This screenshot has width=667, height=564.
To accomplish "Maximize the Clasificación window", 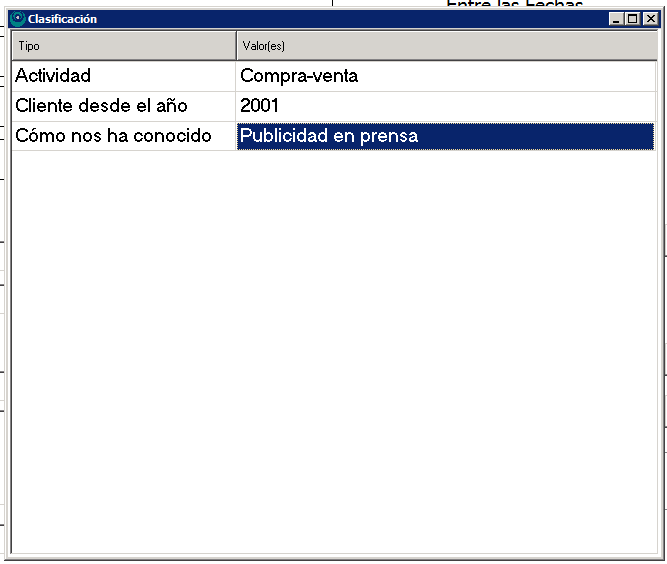I will pyautogui.click(x=632, y=19).
